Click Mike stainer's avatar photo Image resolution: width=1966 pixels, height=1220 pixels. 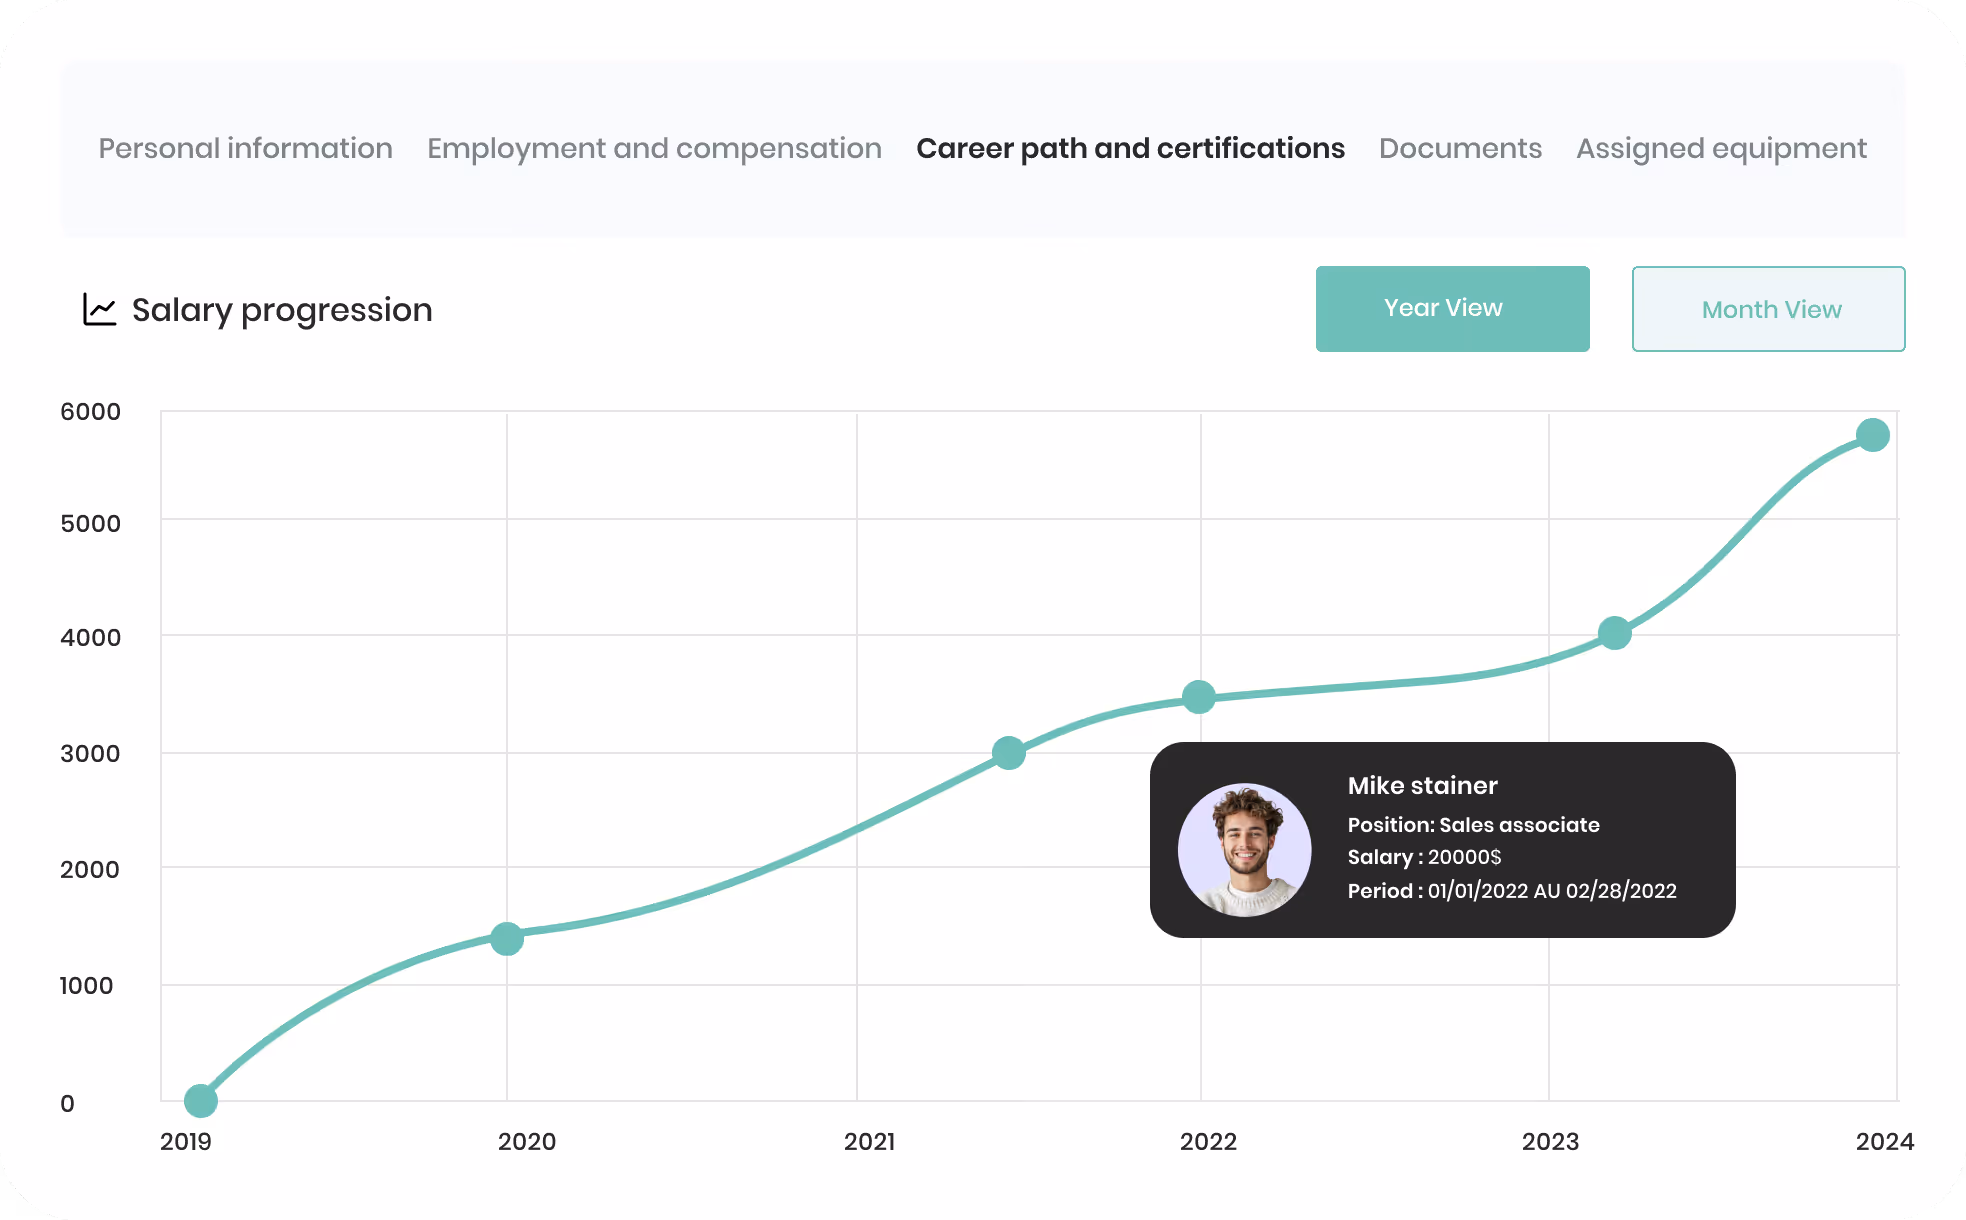(x=1245, y=849)
